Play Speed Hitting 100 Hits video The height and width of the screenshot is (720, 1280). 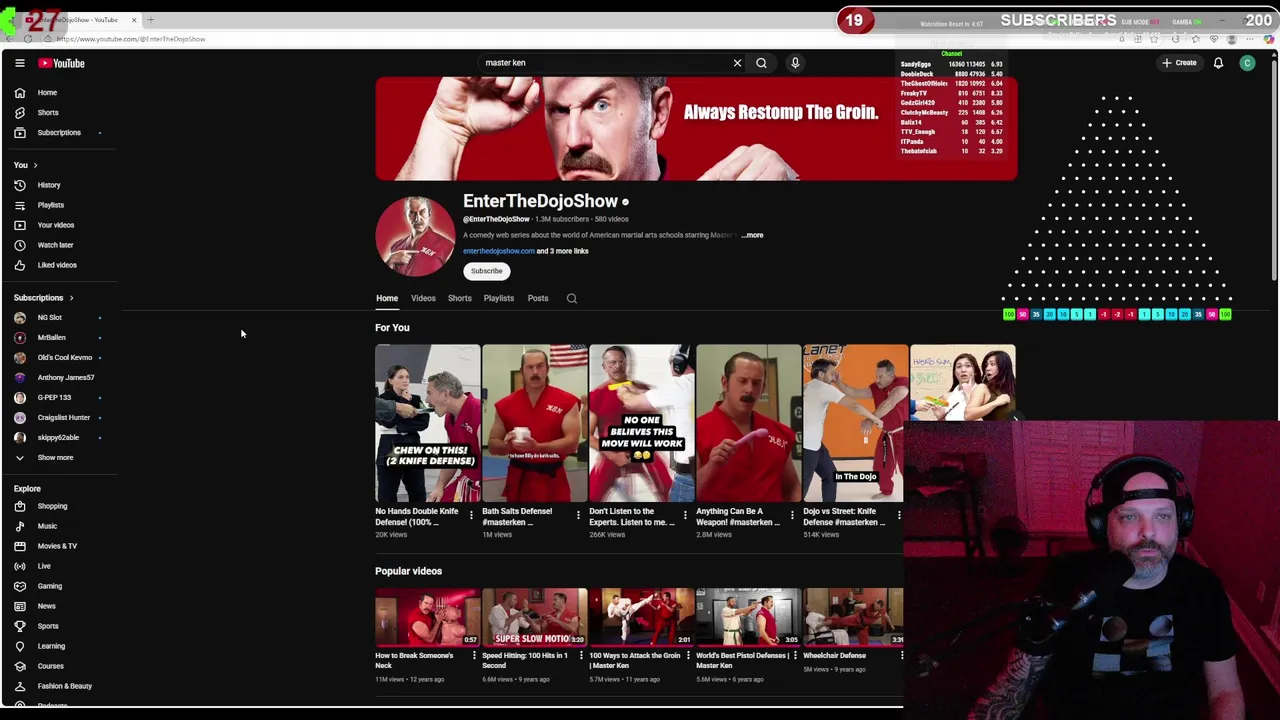(x=534, y=617)
